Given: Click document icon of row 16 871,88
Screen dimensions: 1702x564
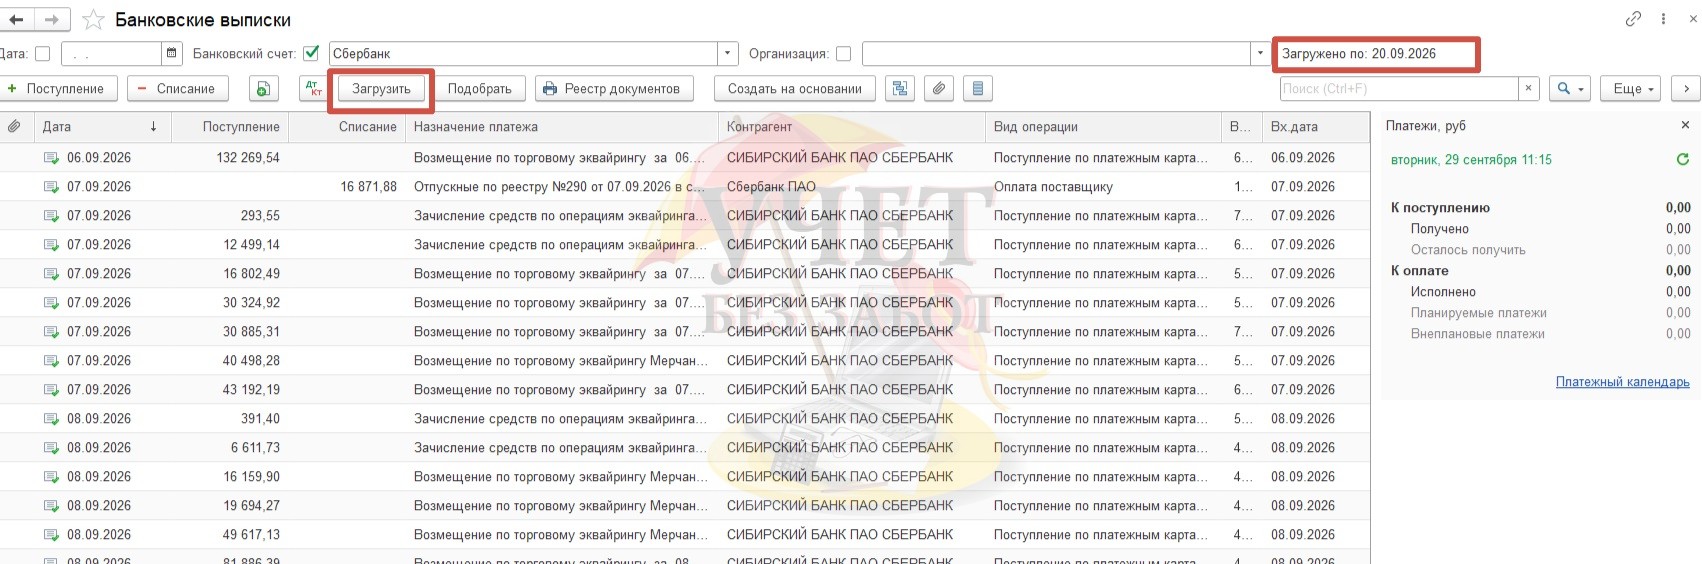Looking at the screenshot, I should [x=51, y=187].
